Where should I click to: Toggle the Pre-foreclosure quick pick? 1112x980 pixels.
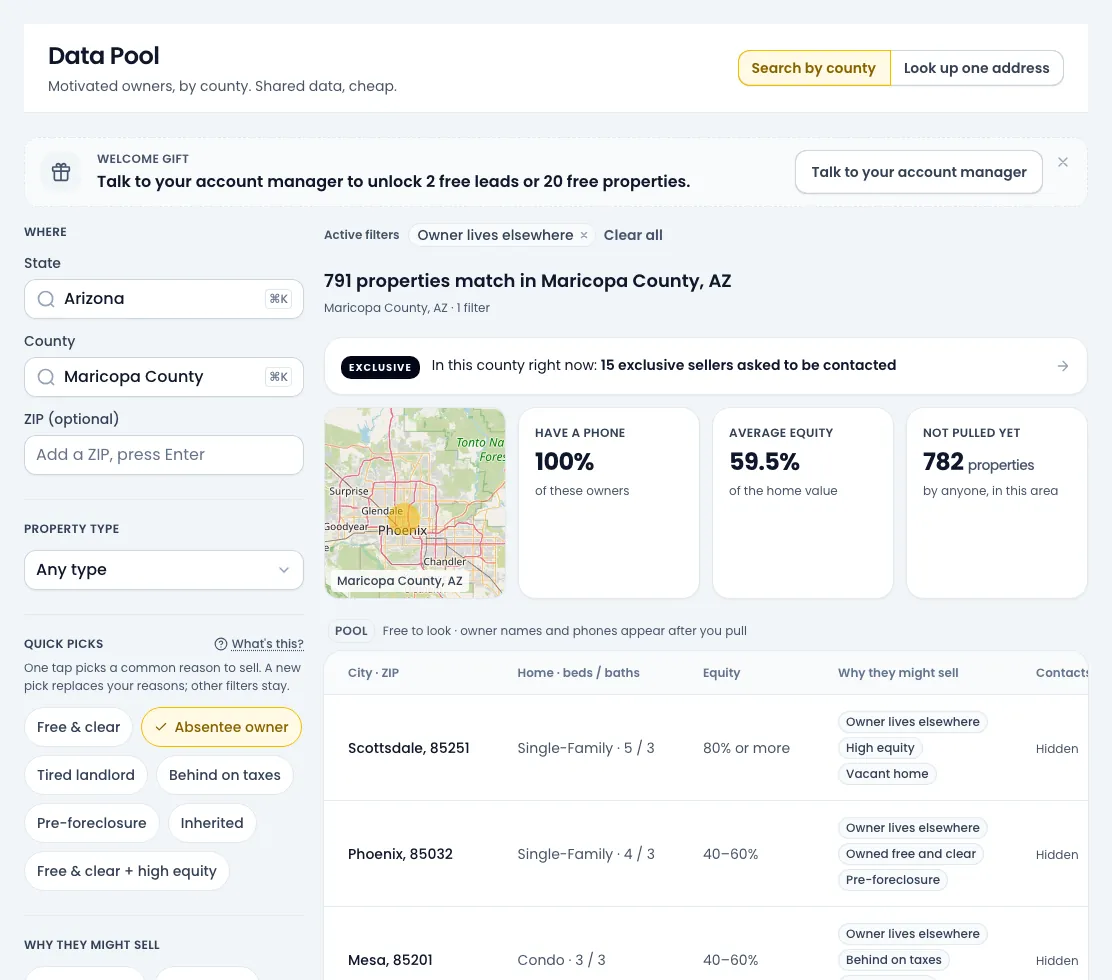coord(91,823)
